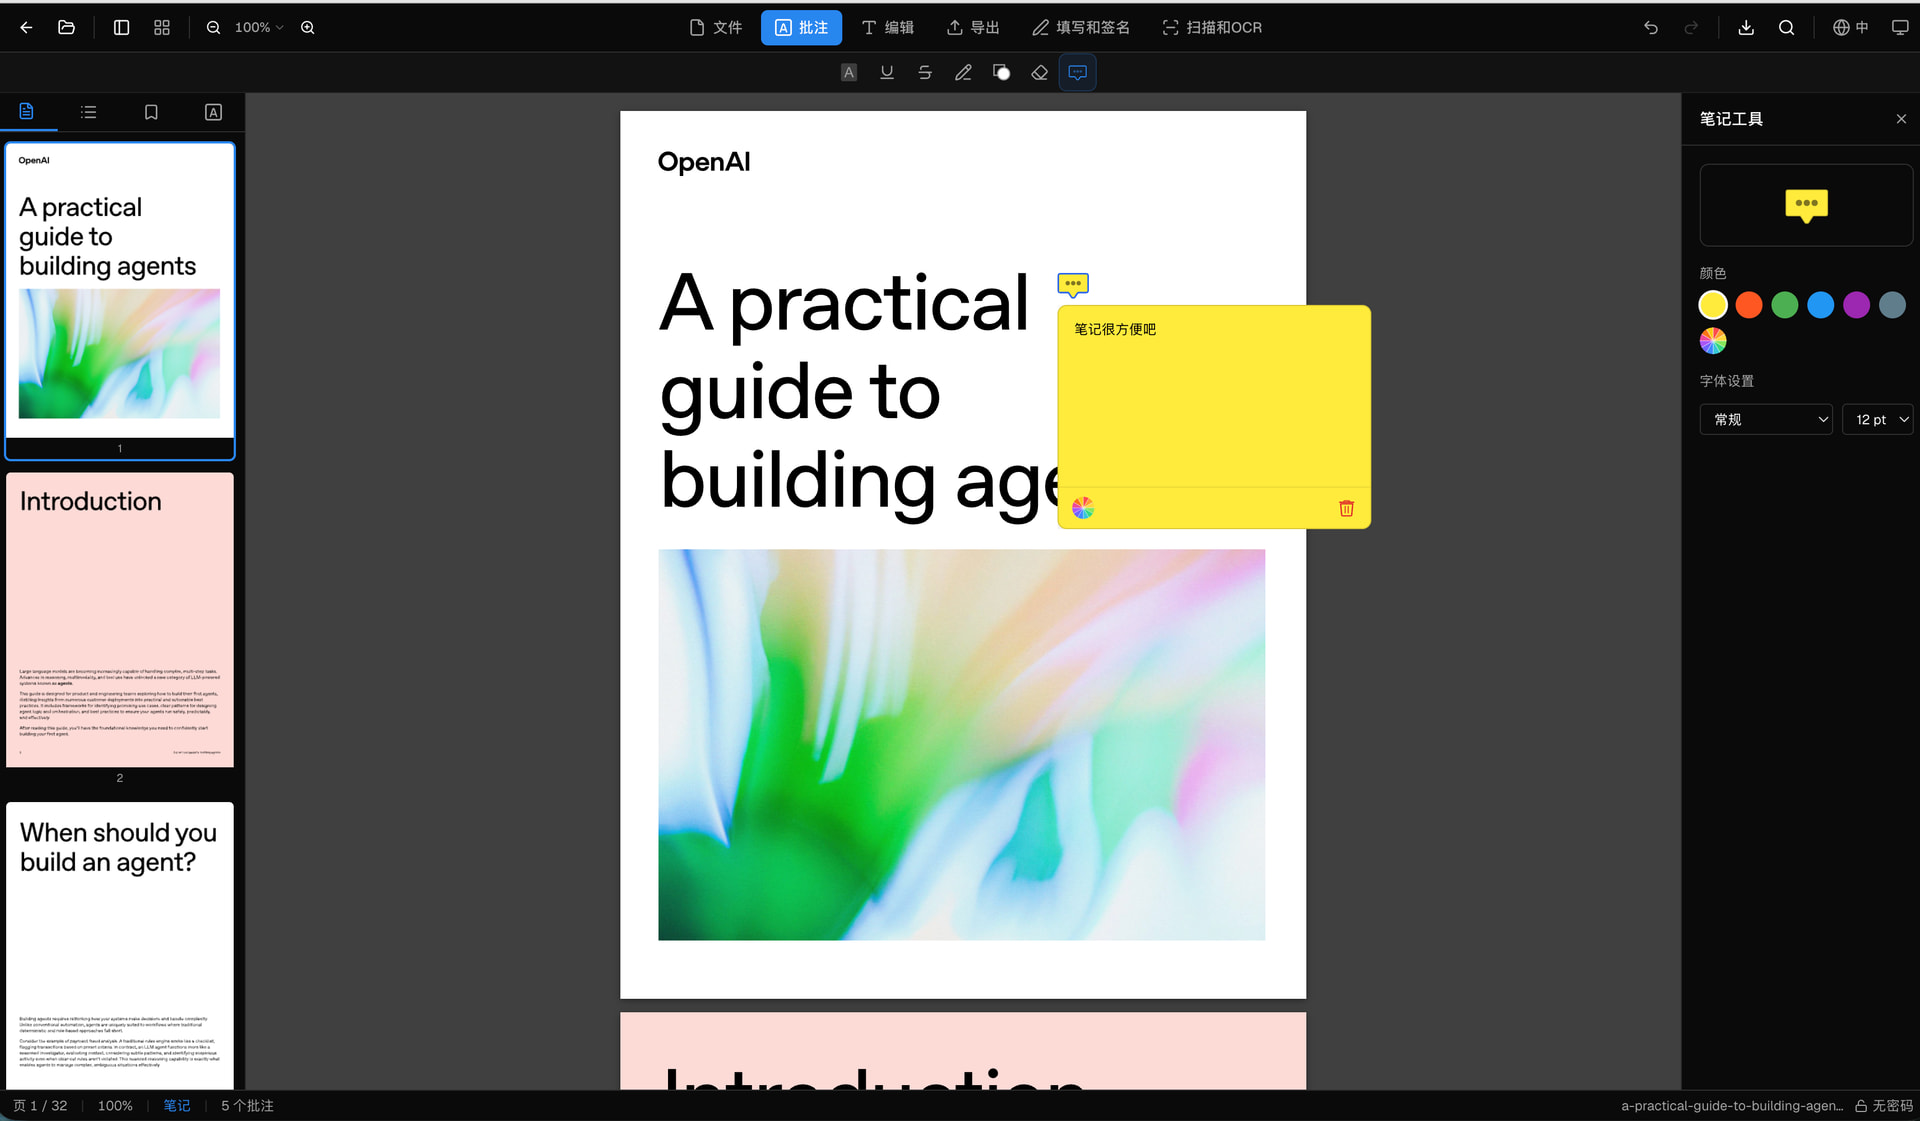
Task: Undo the last action
Action: [x=1651, y=28]
